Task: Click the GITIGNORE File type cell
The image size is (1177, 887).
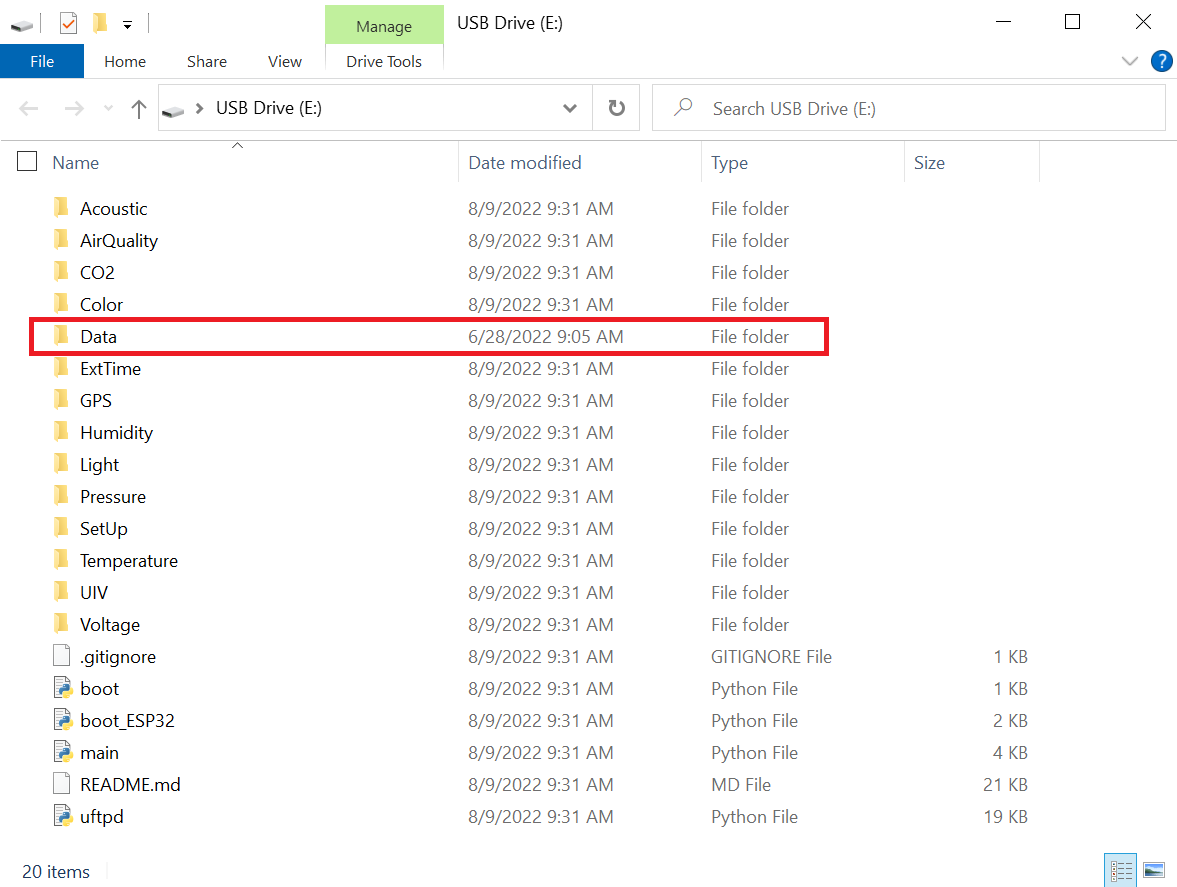Action: click(771, 657)
